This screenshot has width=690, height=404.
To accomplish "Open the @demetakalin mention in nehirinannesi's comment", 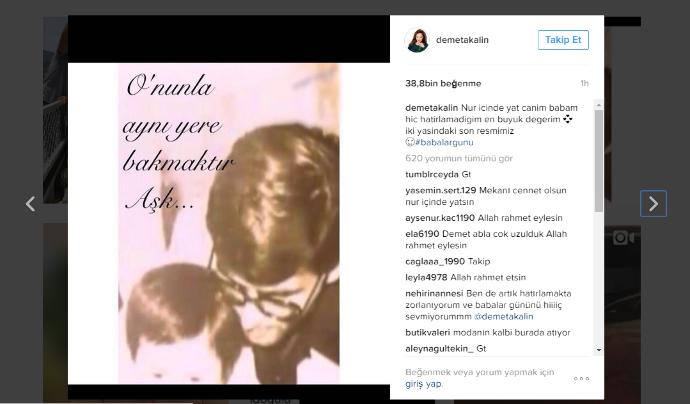I will pos(503,317).
